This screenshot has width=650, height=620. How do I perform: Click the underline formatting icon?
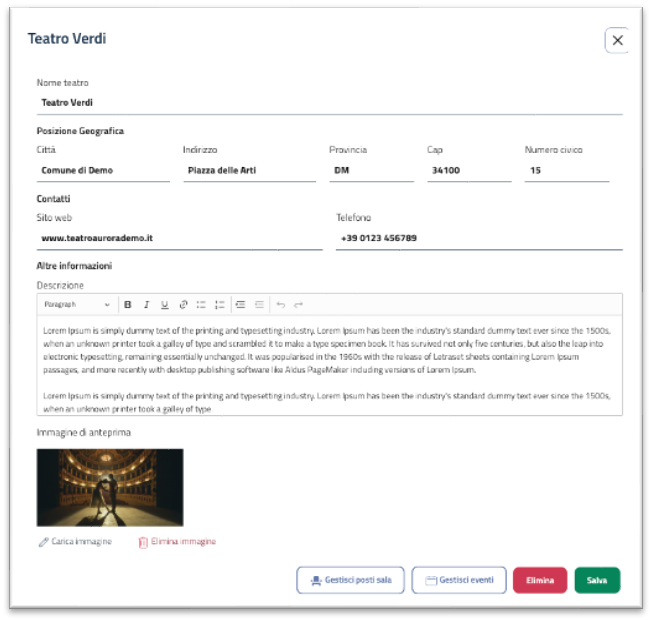pos(164,304)
